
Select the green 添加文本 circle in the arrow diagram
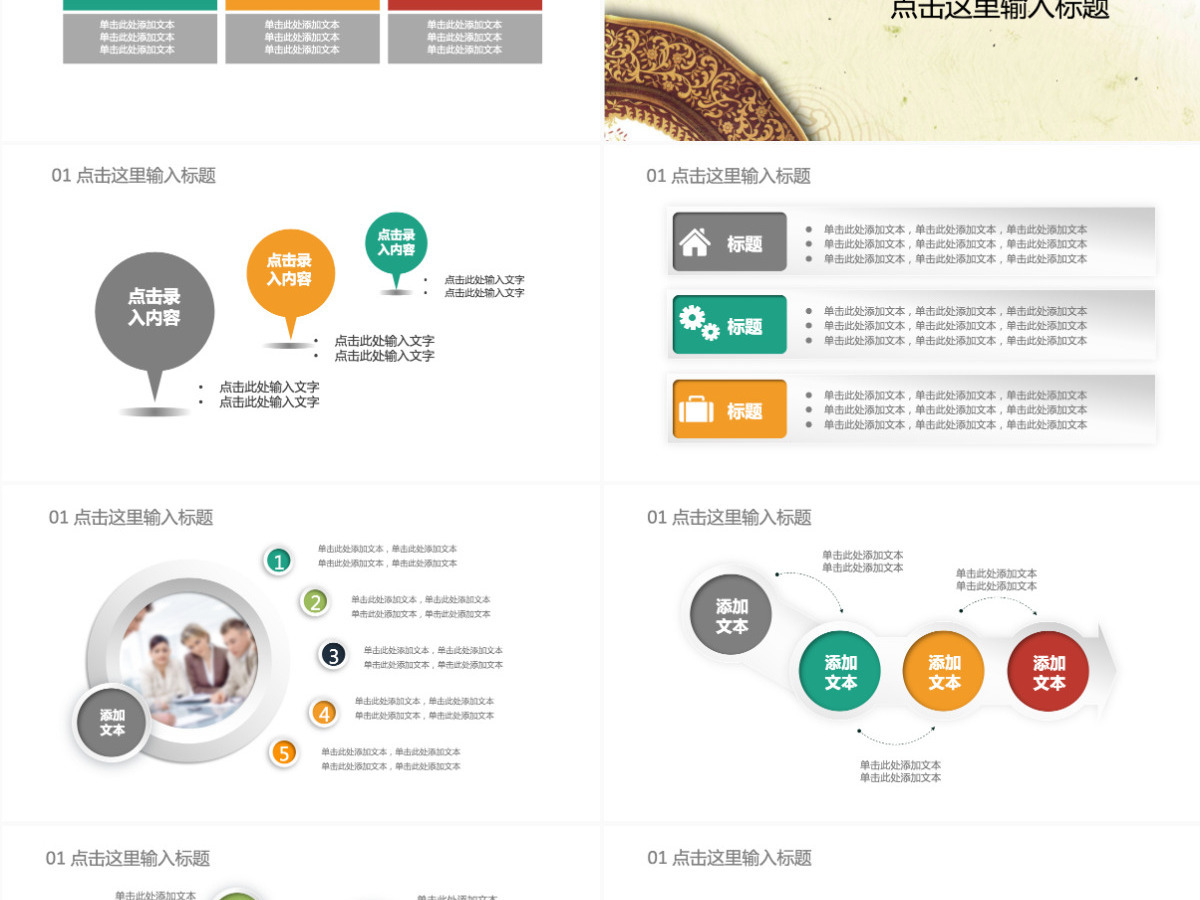point(840,672)
